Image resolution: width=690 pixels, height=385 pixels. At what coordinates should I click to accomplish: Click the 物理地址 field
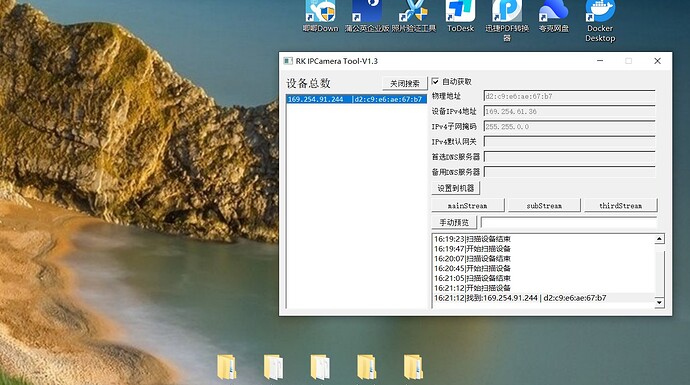pos(569,96)
